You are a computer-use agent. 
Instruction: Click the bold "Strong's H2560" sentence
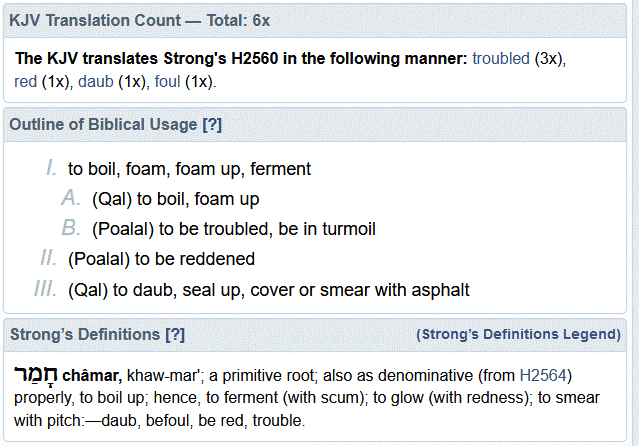click(240, 59)
